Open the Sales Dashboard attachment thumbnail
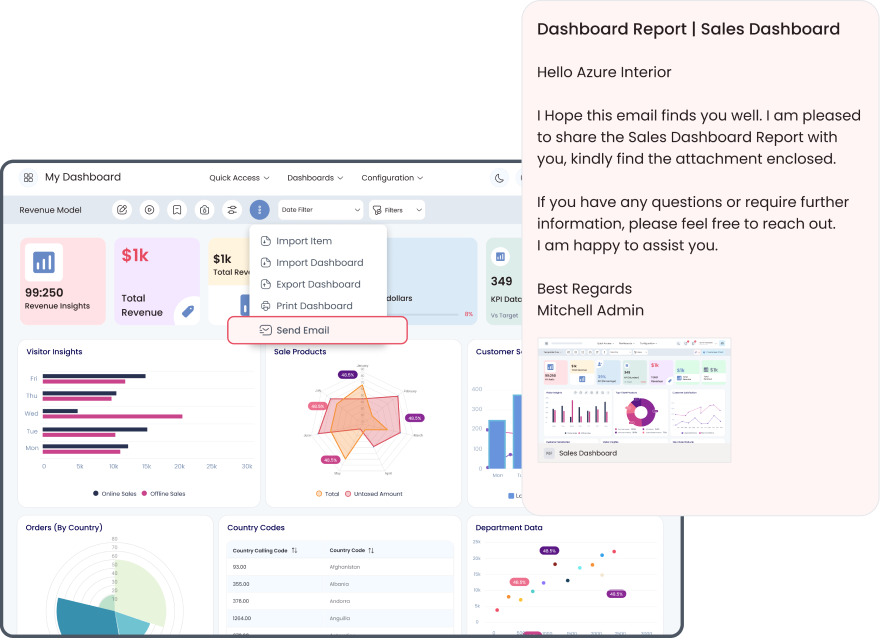Image resolution: width=884 pixels, height=638 pixels. [x=634, y=399]
